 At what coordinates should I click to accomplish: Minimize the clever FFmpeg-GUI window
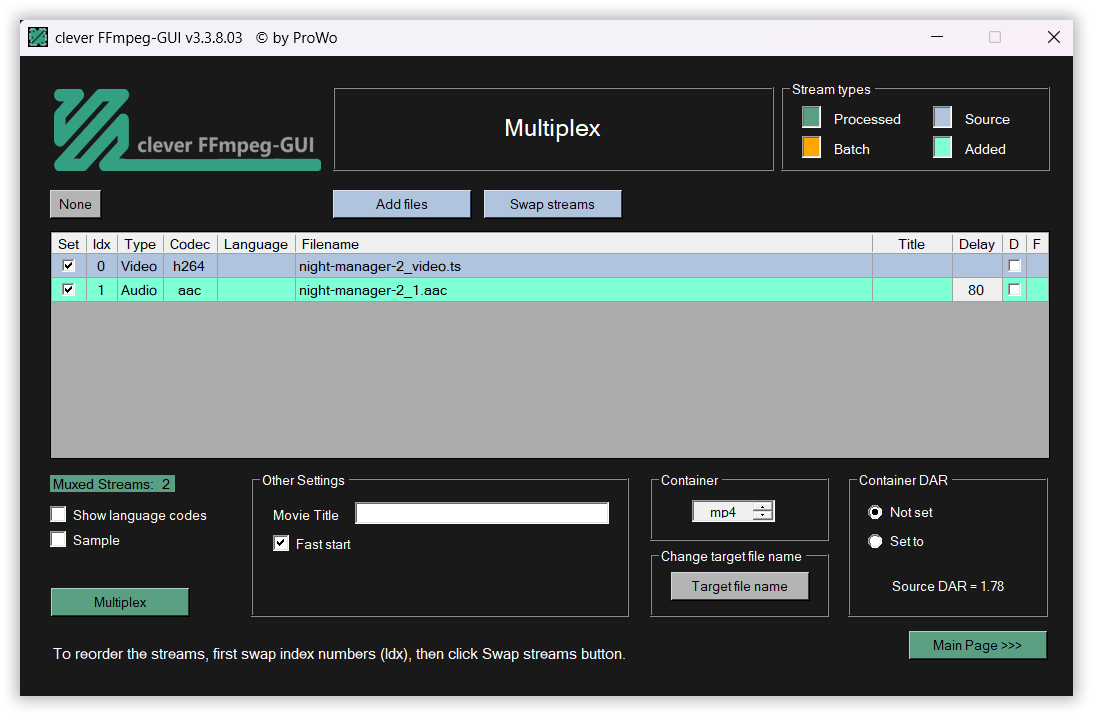pos(937,37)
